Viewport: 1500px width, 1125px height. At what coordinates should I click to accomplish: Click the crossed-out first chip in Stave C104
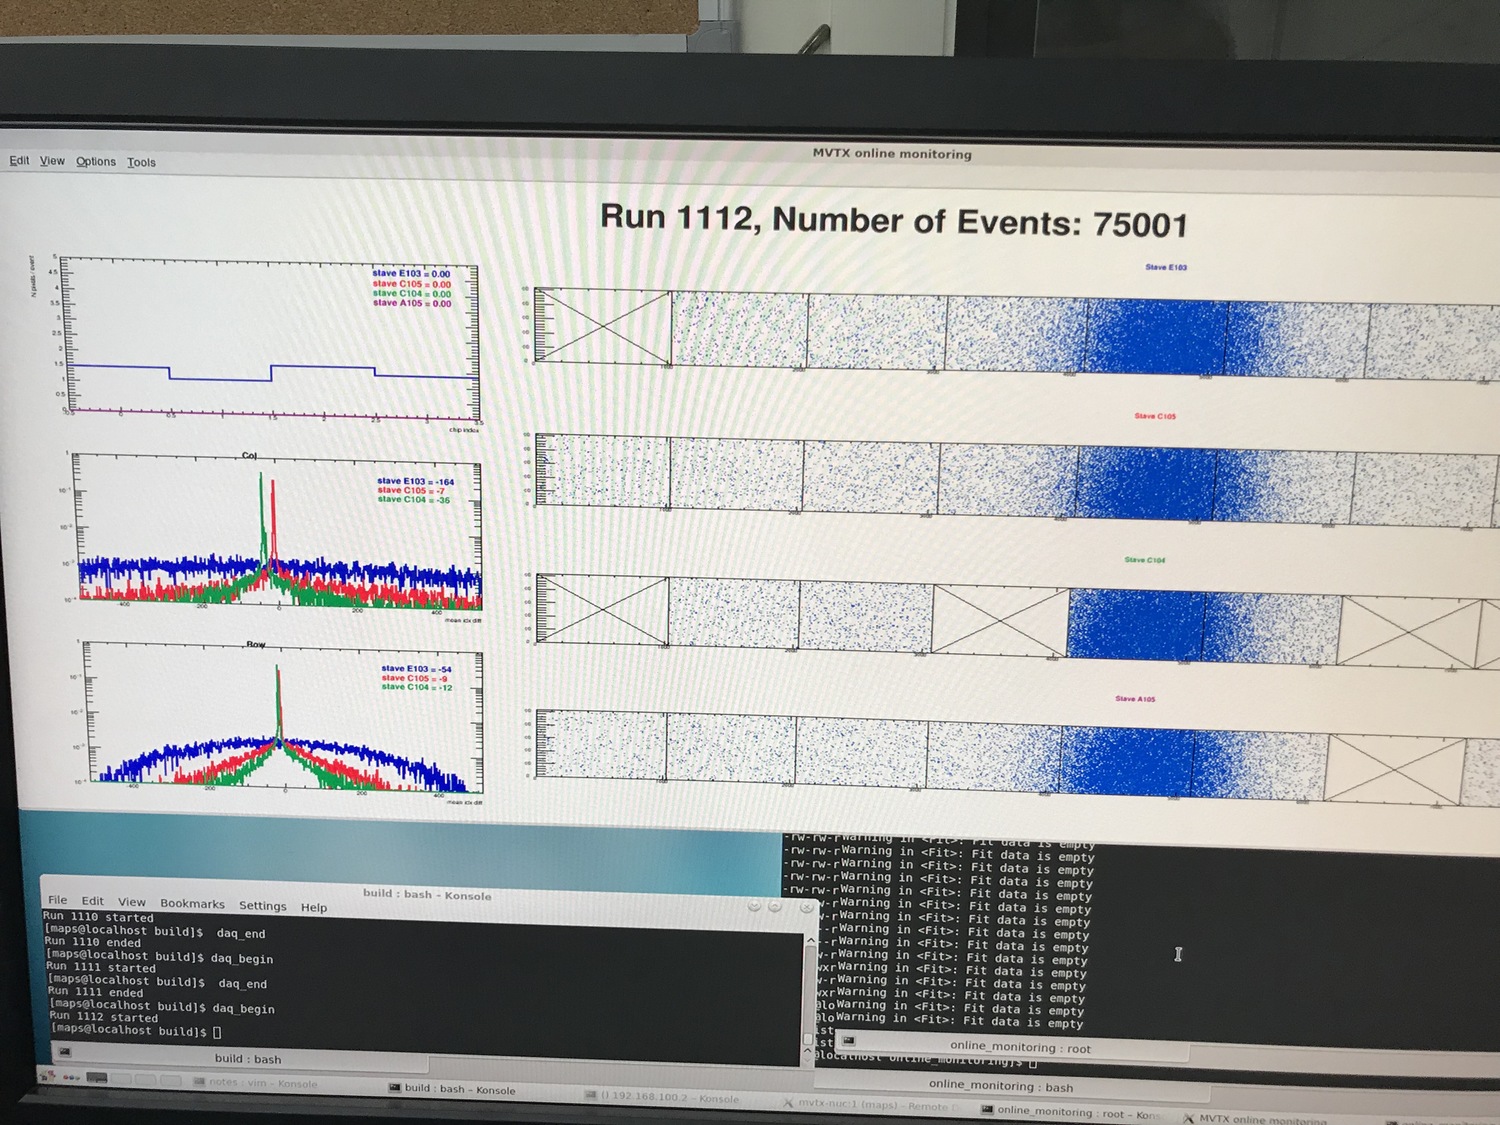603,610
